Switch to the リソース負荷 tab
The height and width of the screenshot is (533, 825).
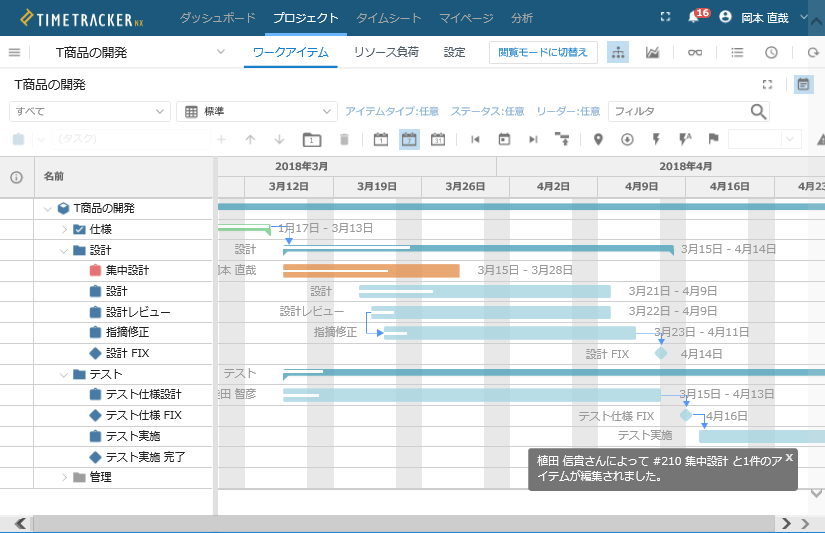(385, 52)
